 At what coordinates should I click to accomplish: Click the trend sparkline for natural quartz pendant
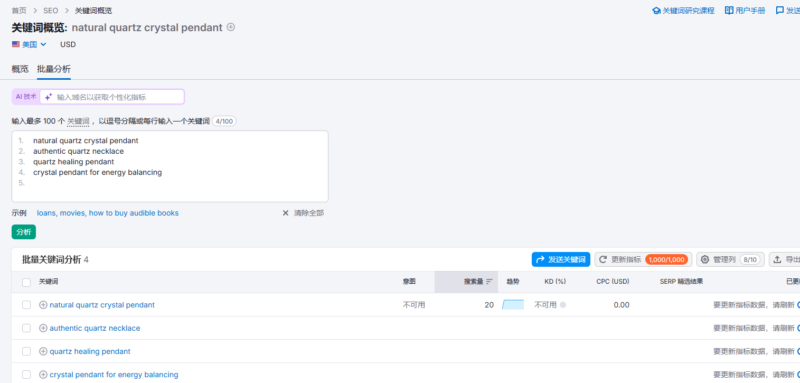513,305
